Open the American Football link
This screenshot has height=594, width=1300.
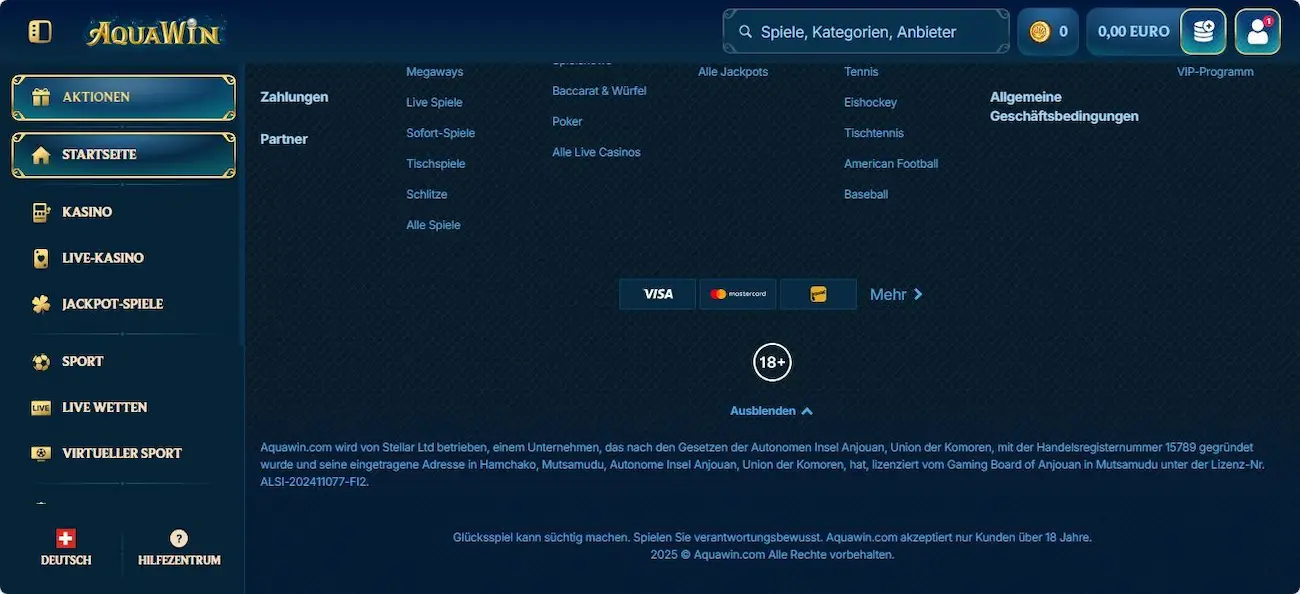(x=891, y=163)
